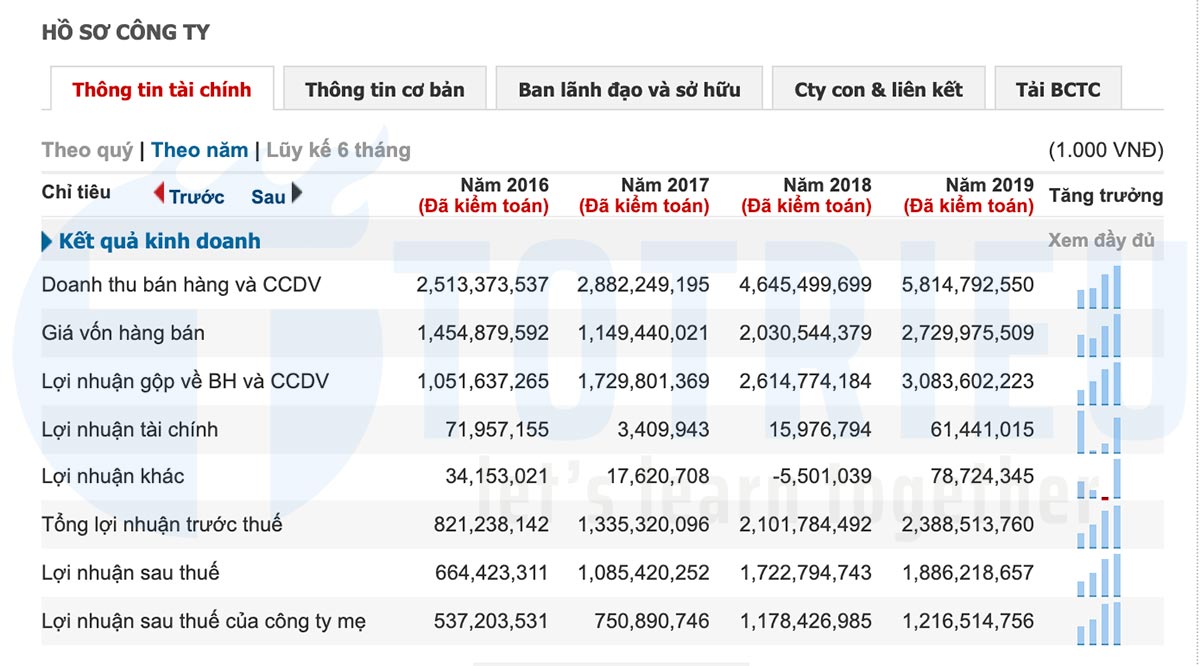Viewport: 1200px width, 666px height.
Task: Click the Lợi nhuận gộp về BH và CCDV label
Action: point(185,381)
